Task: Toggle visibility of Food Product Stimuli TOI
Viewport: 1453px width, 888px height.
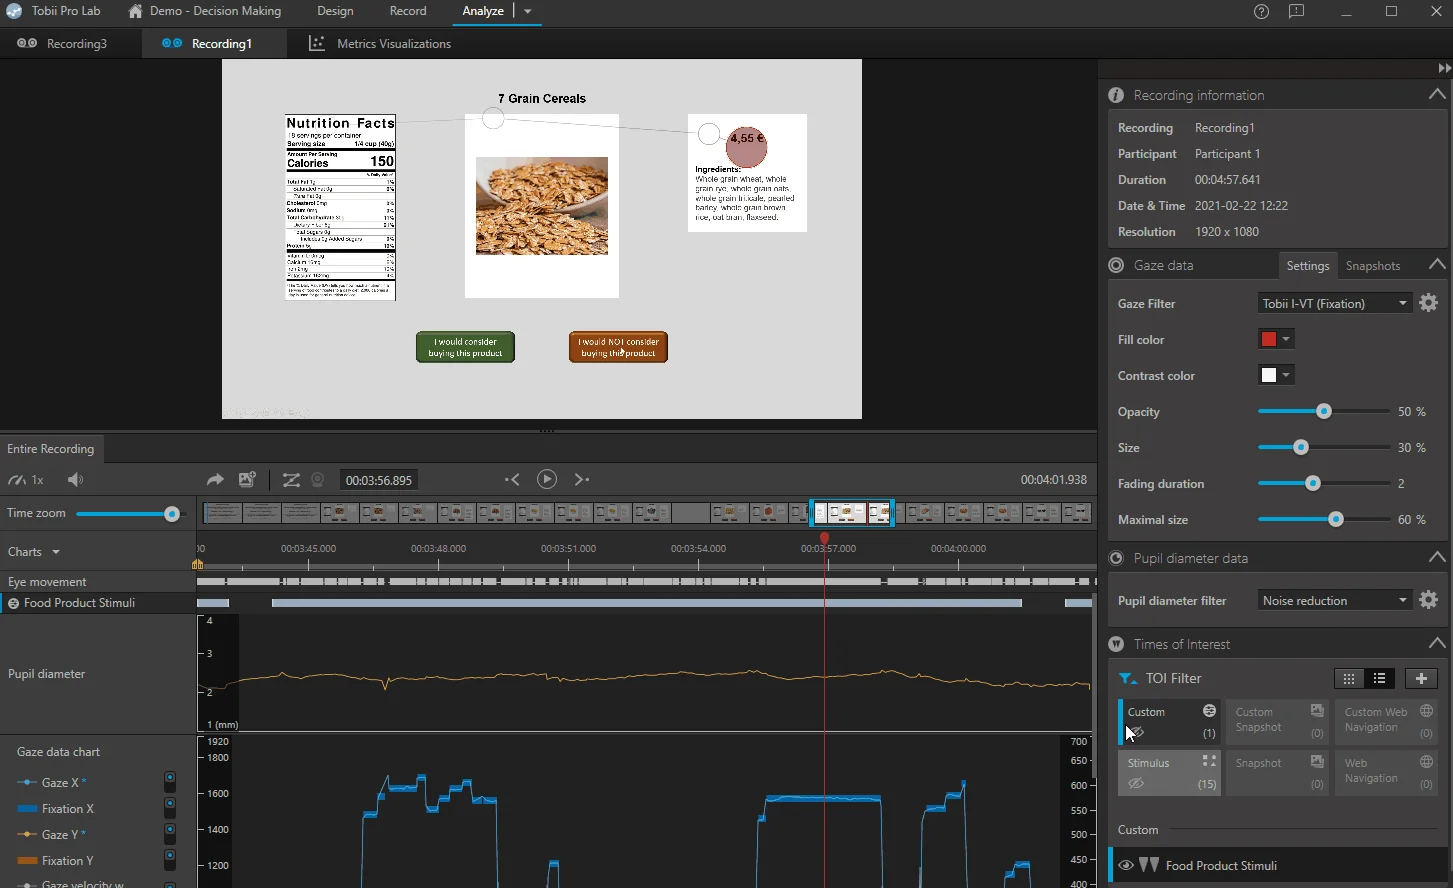Action: 1126,866
